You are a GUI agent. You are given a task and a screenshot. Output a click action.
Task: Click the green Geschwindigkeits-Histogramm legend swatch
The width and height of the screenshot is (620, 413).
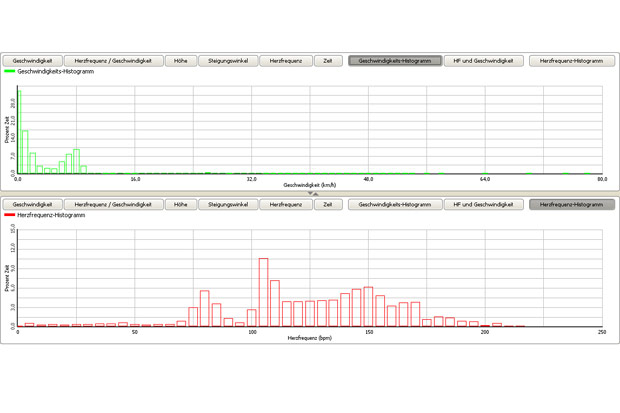[x=10, y=72]
